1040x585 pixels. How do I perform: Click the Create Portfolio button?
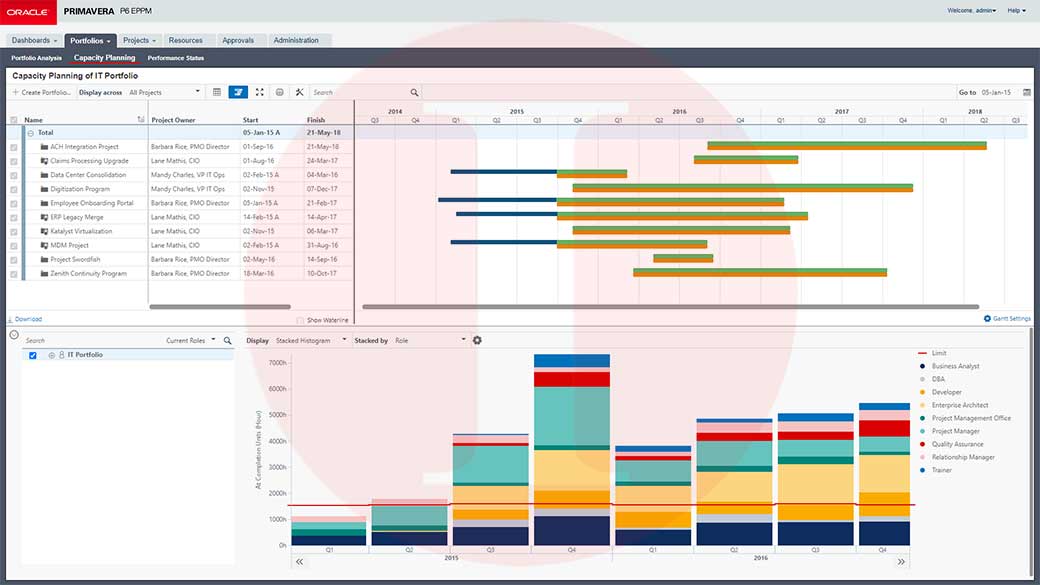click(41, 92)
